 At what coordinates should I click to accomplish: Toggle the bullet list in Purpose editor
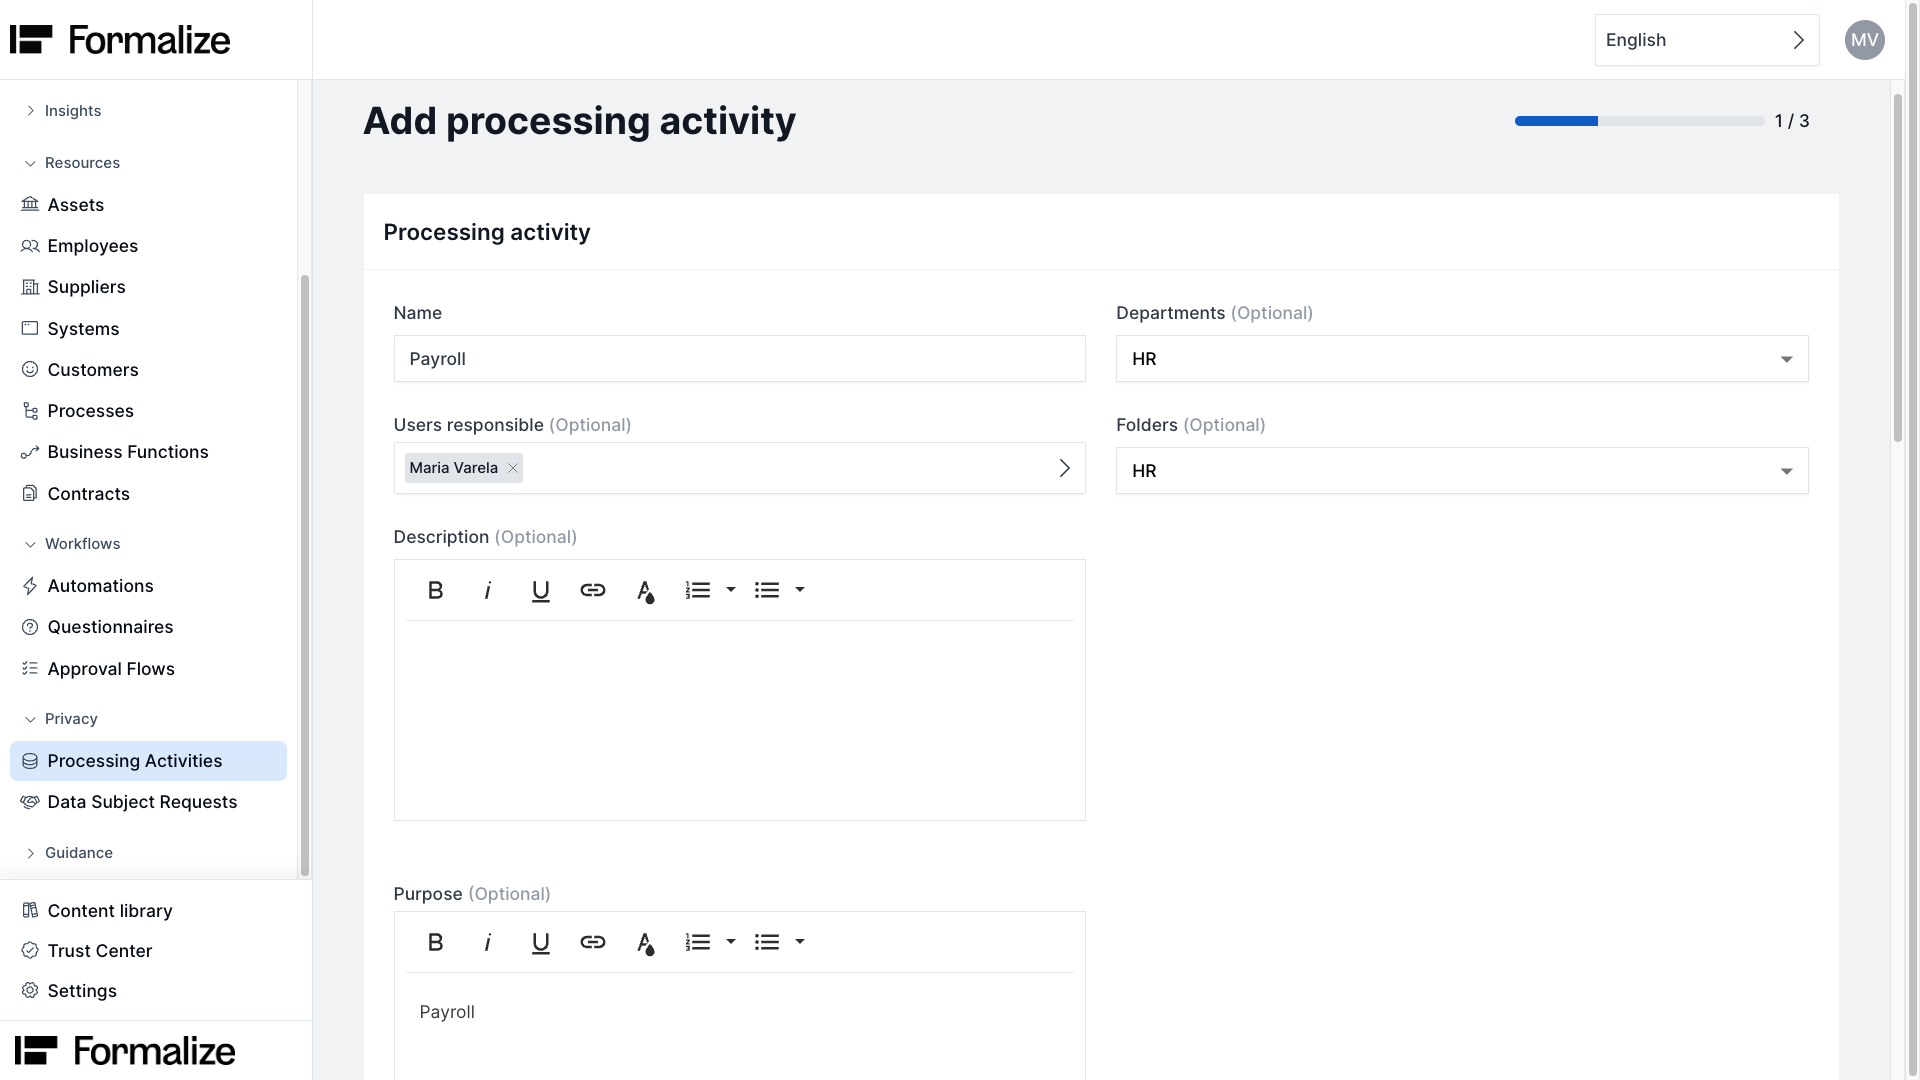tap(765, 941)
